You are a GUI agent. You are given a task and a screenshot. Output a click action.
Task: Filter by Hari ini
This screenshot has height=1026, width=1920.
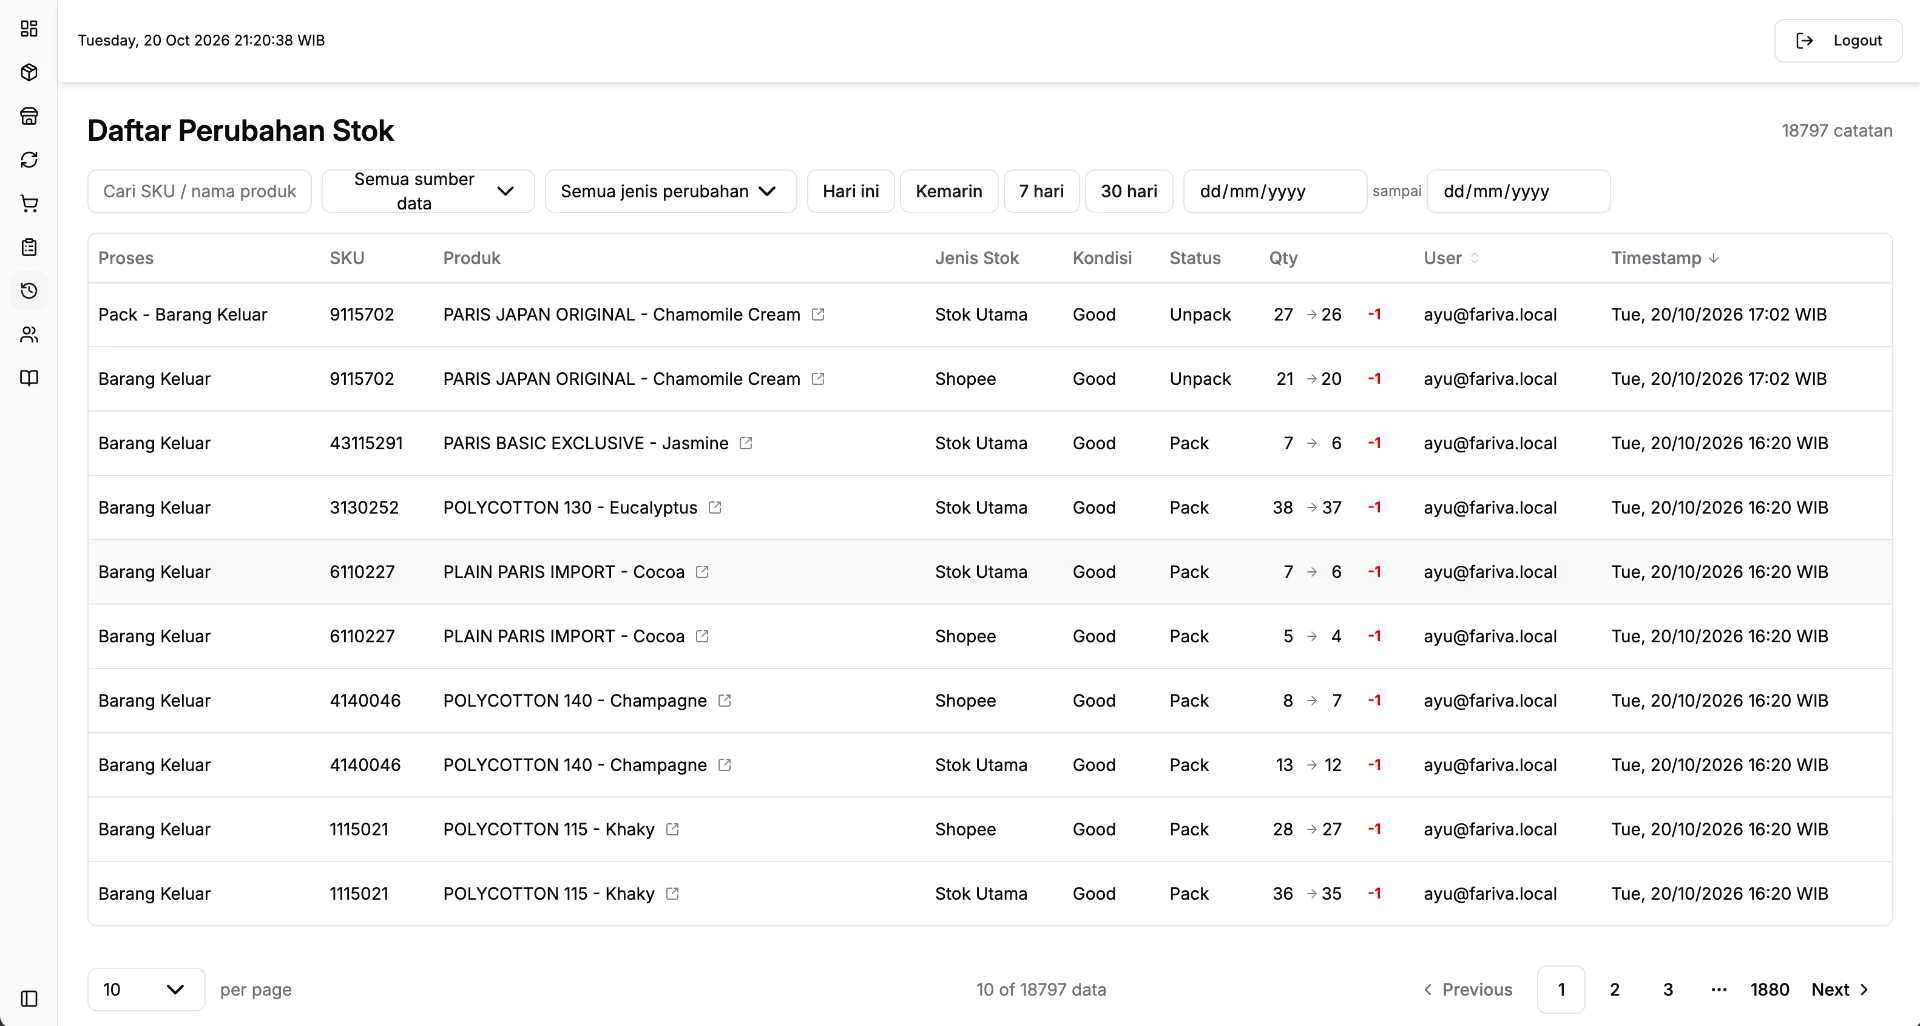pyautogui.click(x=851, y=191)
